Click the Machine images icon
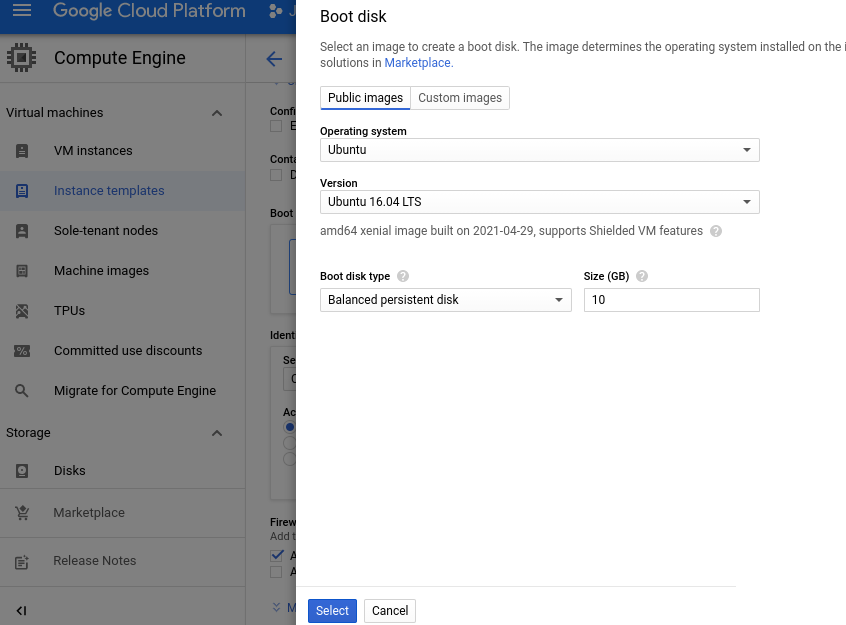 tap(22, 270)
